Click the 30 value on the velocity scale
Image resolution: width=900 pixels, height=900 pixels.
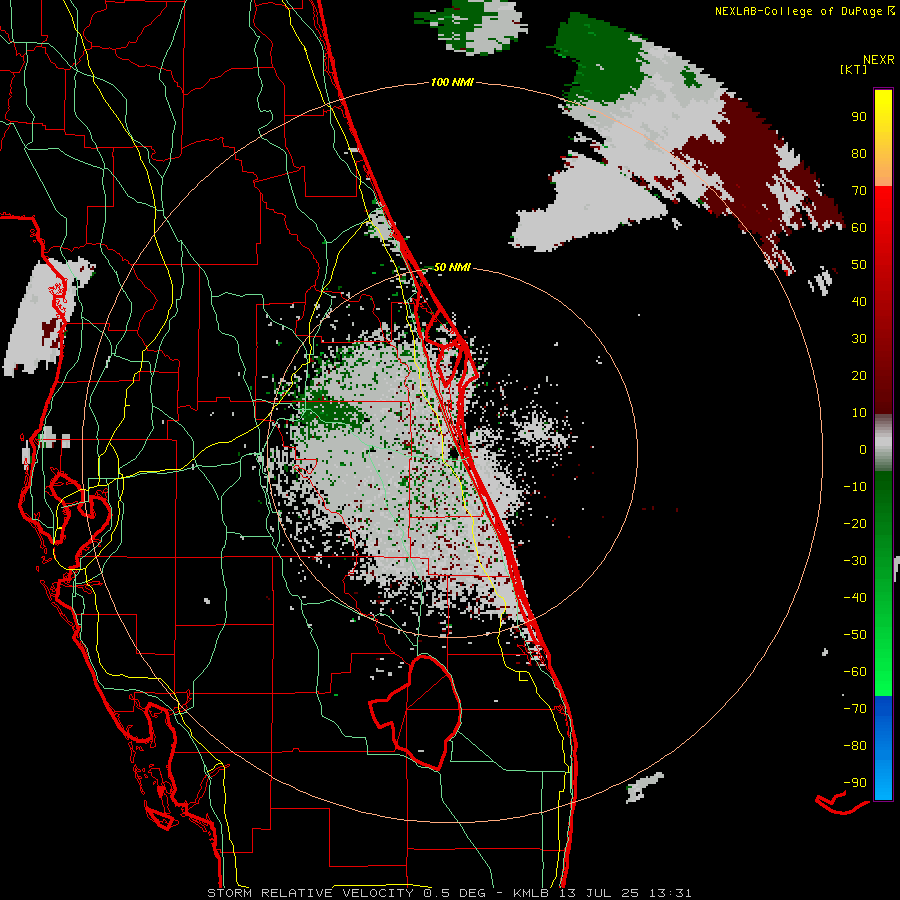click(x=859, y=339)
